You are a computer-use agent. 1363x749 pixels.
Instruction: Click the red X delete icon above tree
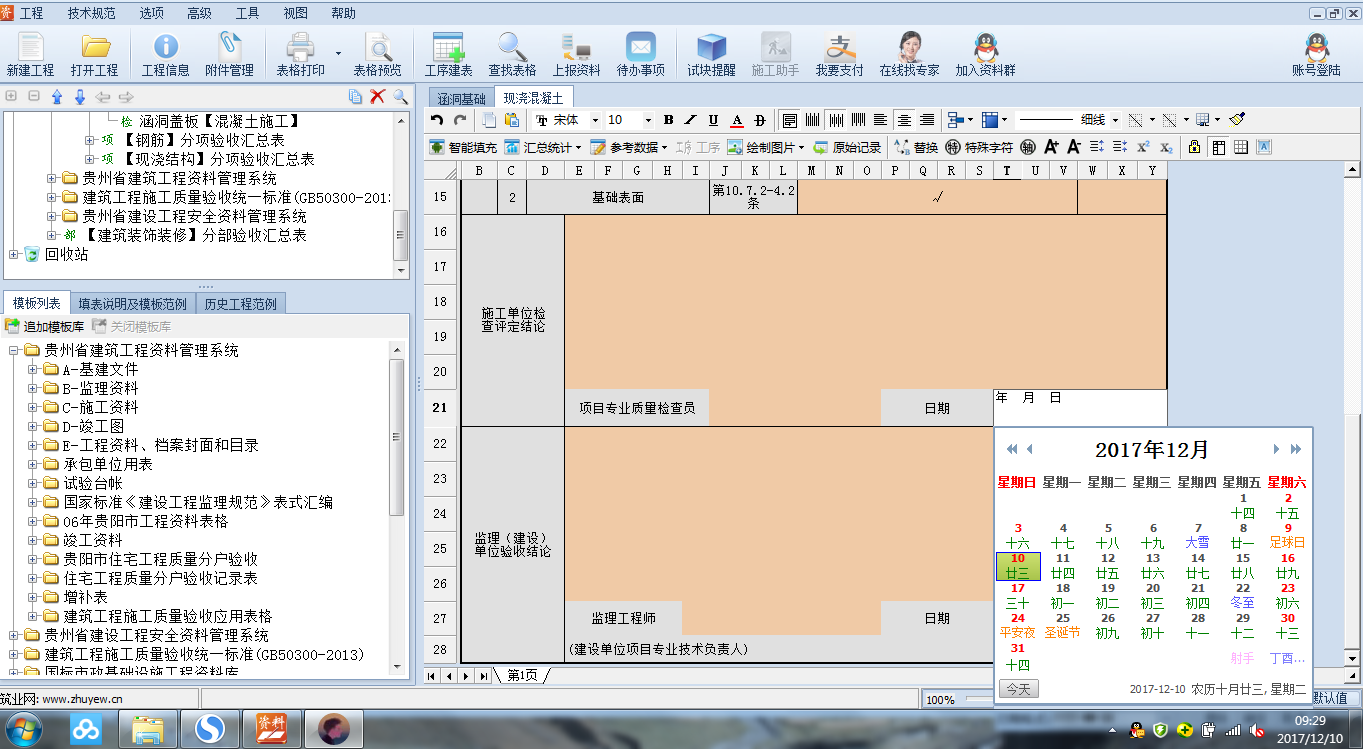coord(378,97)
